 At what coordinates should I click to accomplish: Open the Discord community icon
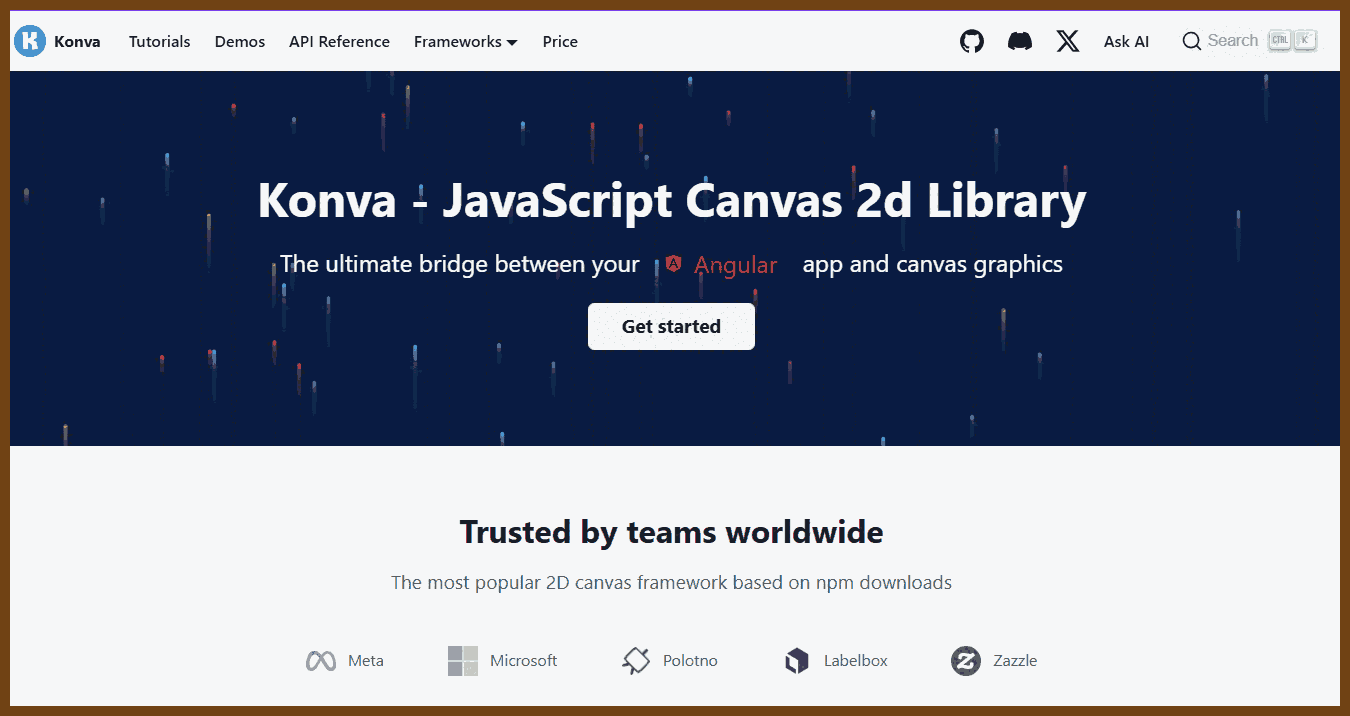click(1020, 41)
